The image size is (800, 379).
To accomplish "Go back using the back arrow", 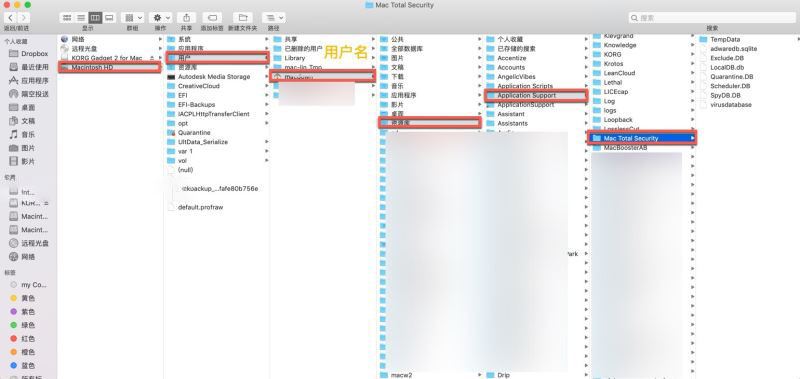I will coord(10,18).
